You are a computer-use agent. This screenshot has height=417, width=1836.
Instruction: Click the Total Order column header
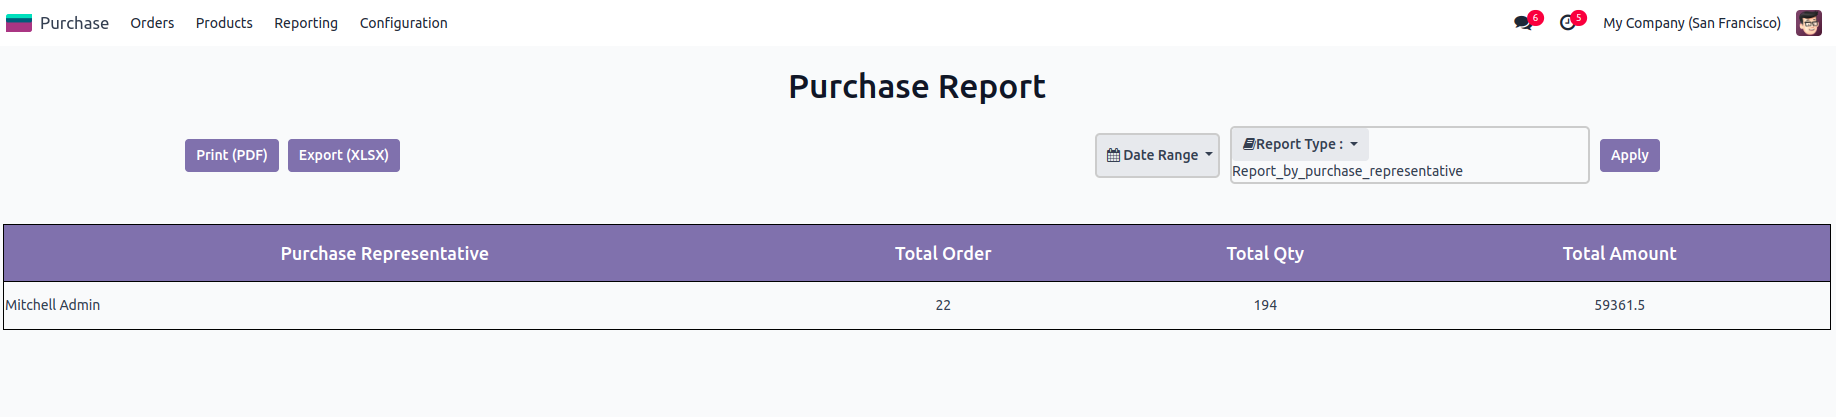(x=942, y=254)
